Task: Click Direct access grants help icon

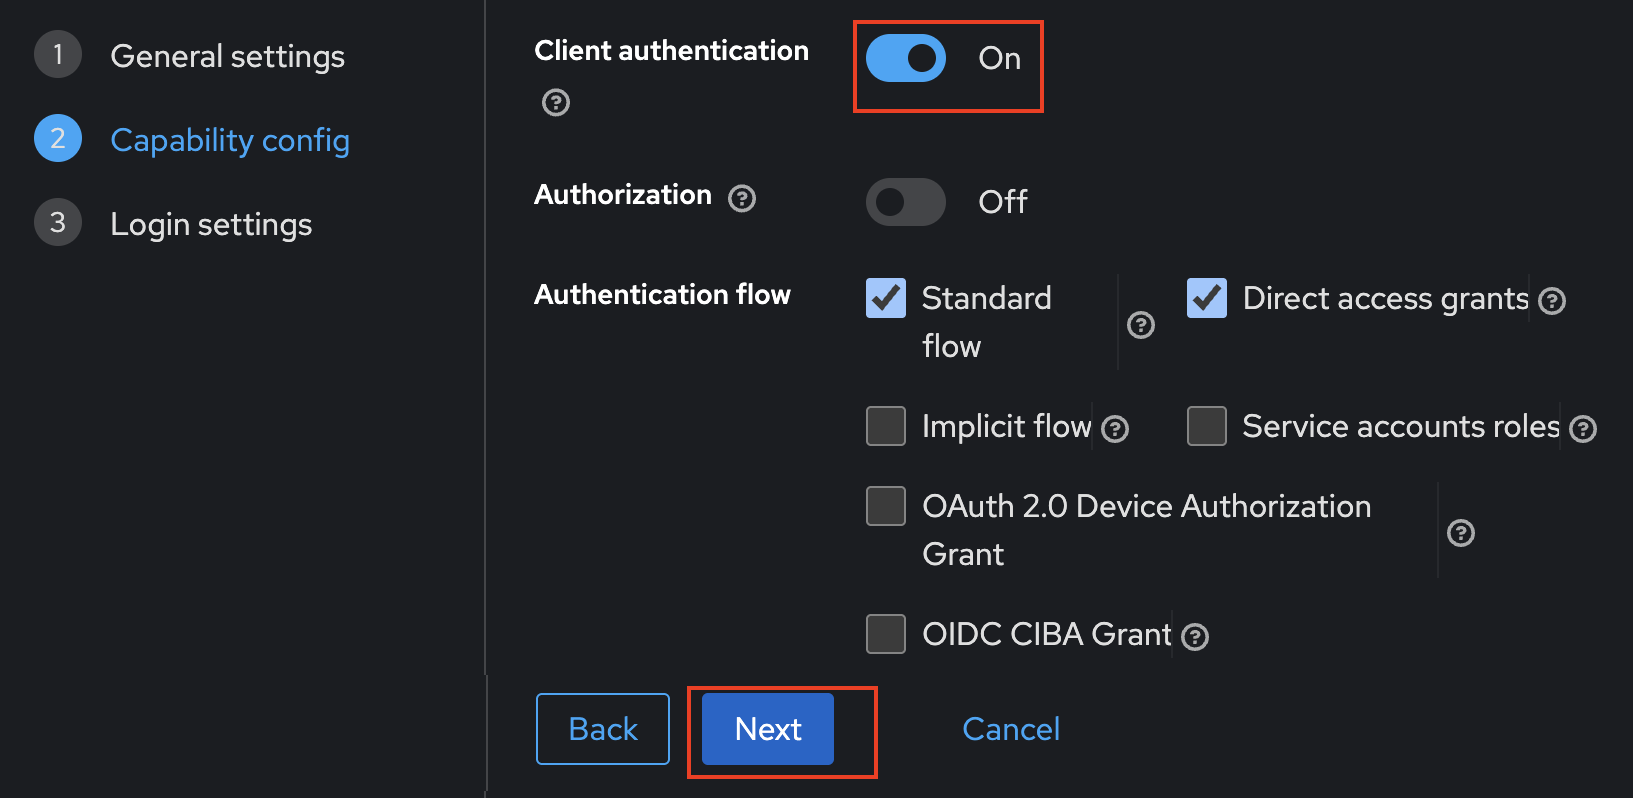Action: [x=1552, y=301]
